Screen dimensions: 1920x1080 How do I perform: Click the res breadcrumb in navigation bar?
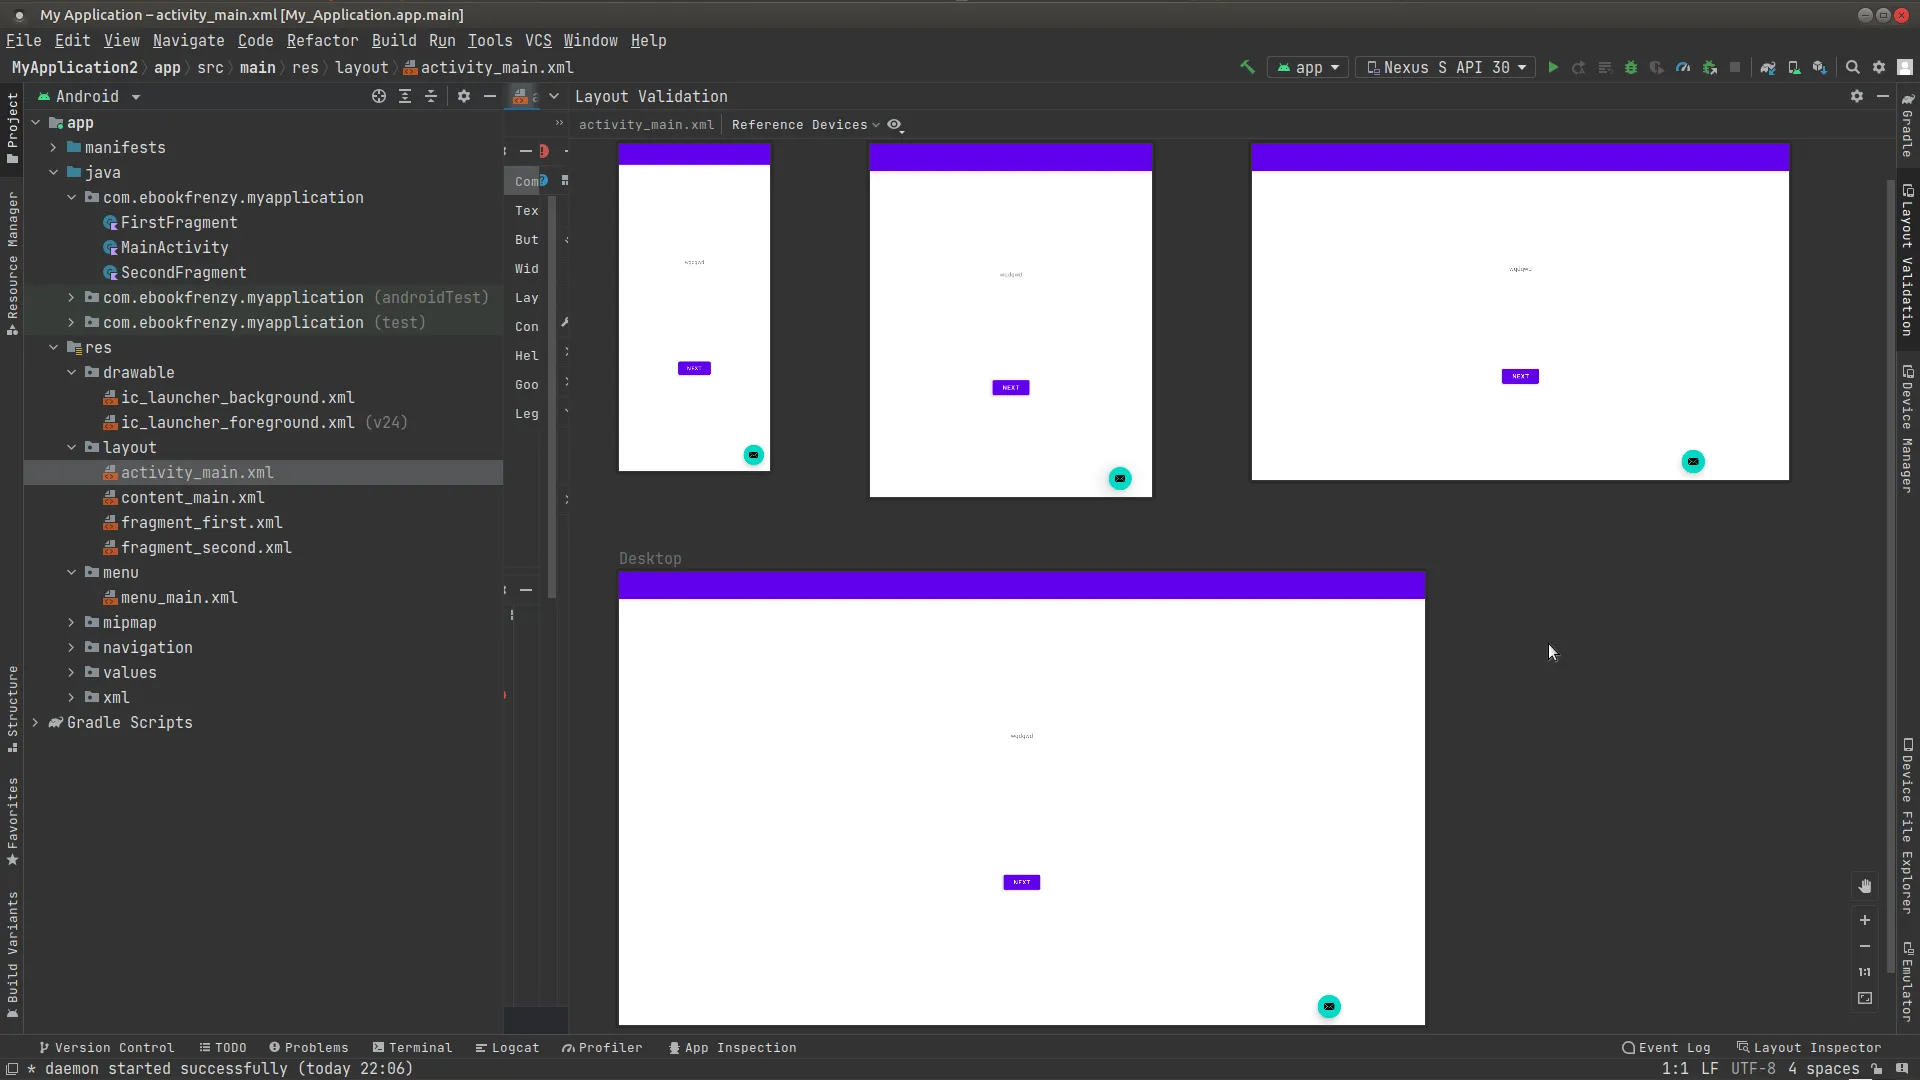pos(305,67)
